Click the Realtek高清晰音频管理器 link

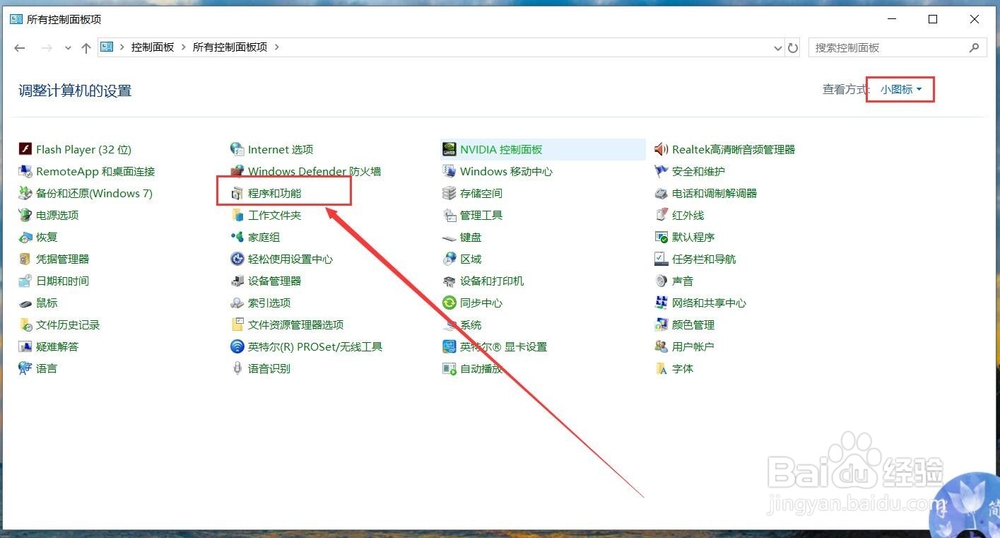click(x=733, y=149)
